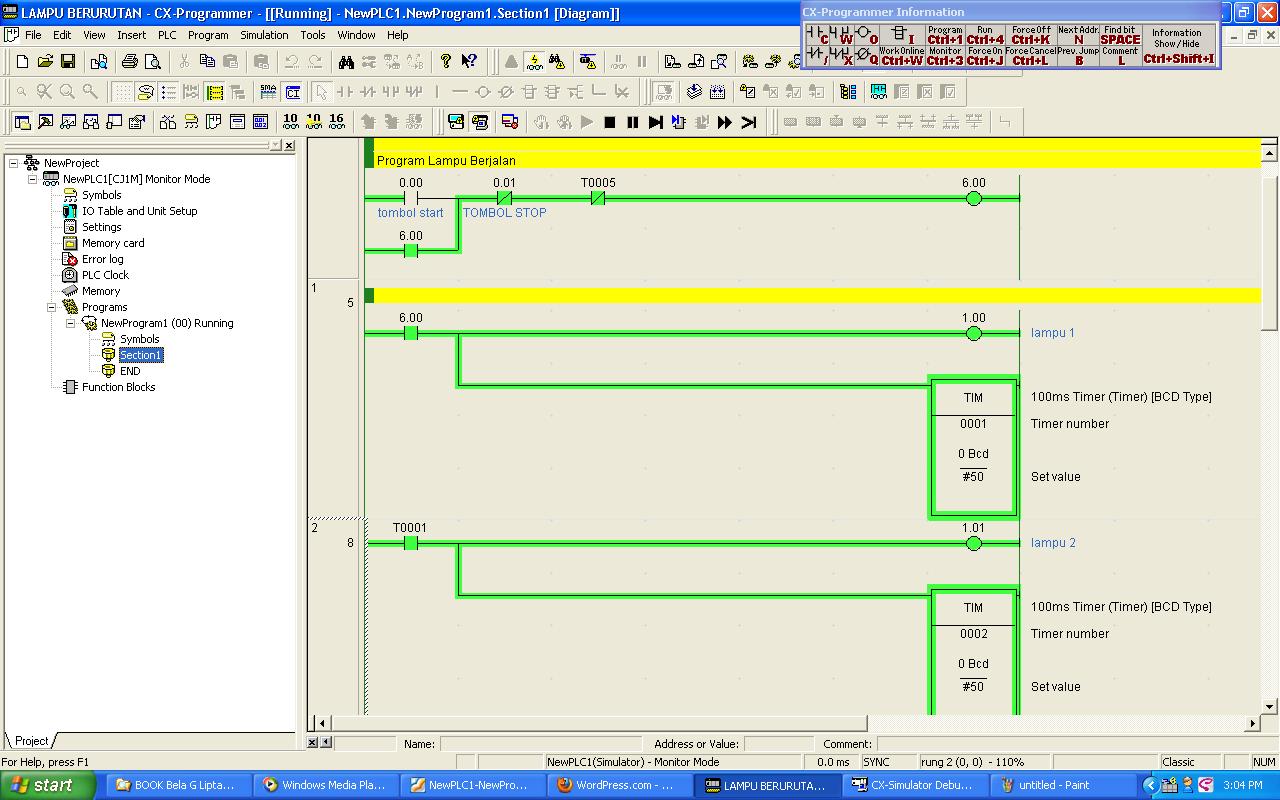Toggle Work Online with the lightning icon
The width and height of the screenshot is (1280, 800).
[534, 62]
